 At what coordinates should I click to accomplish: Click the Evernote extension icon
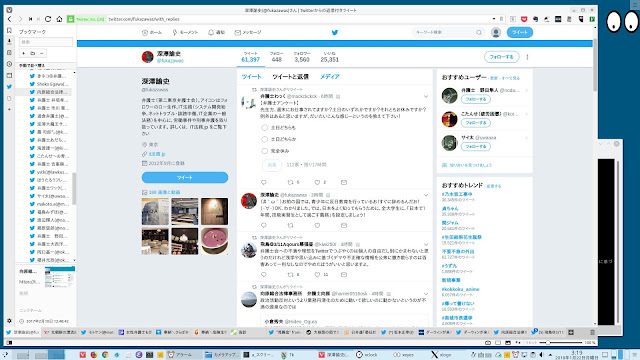[x=535, y=19]
